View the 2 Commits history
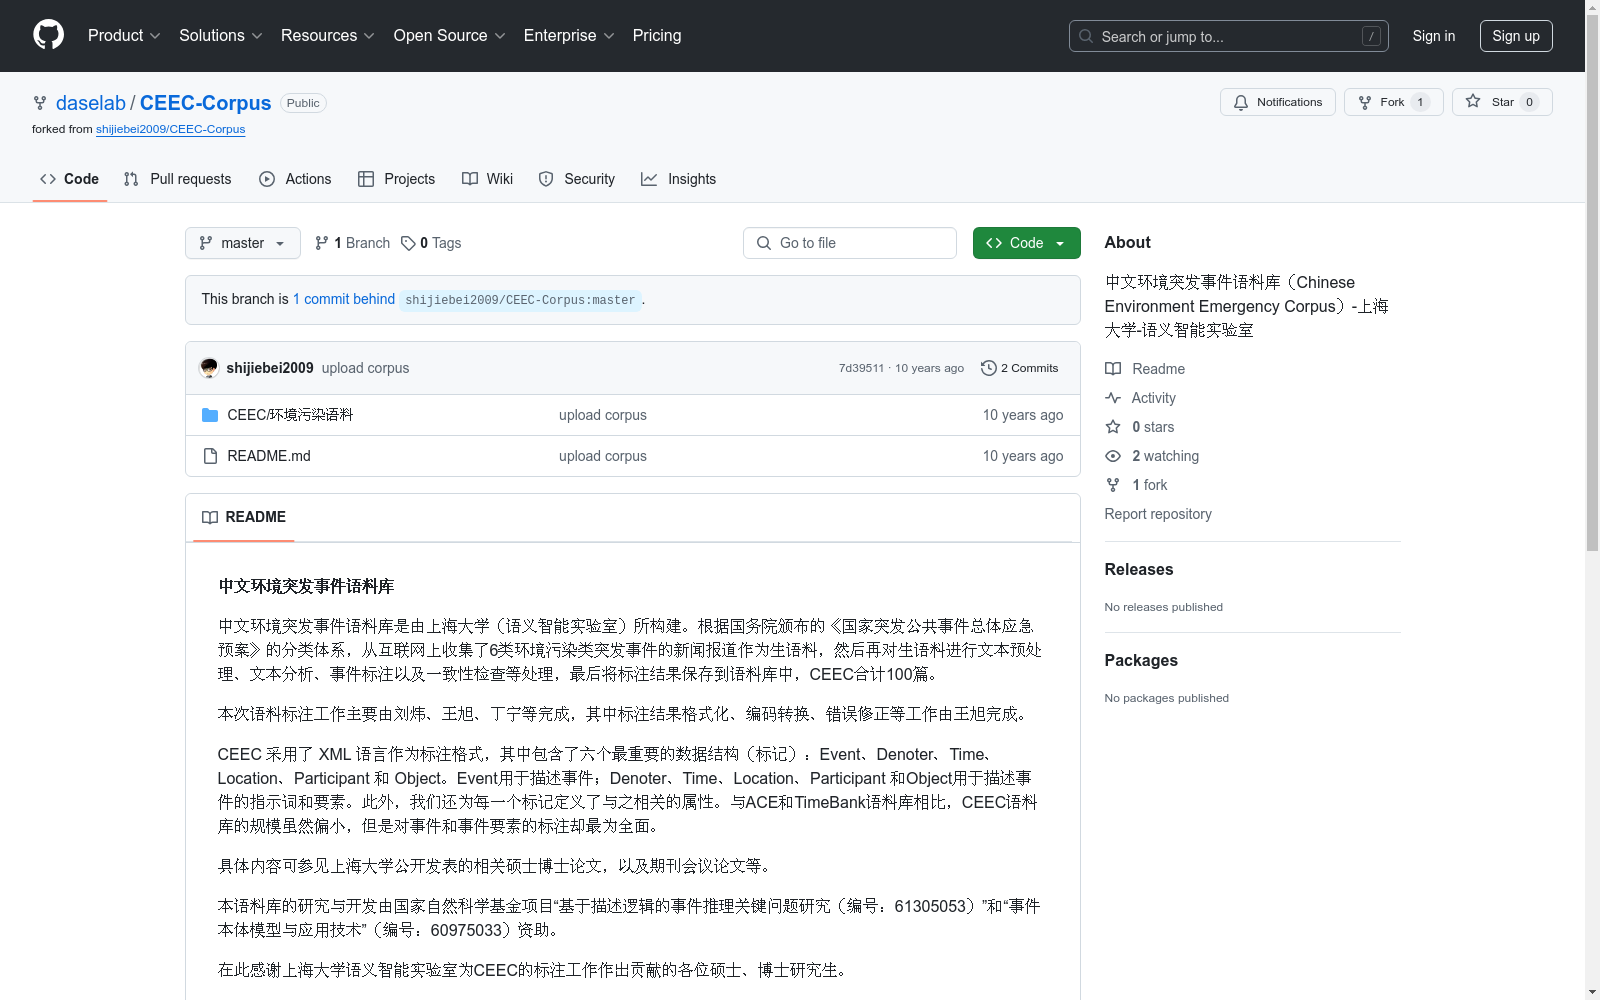Viewport: 1600px width, 1000px height. coord(1020,368)
